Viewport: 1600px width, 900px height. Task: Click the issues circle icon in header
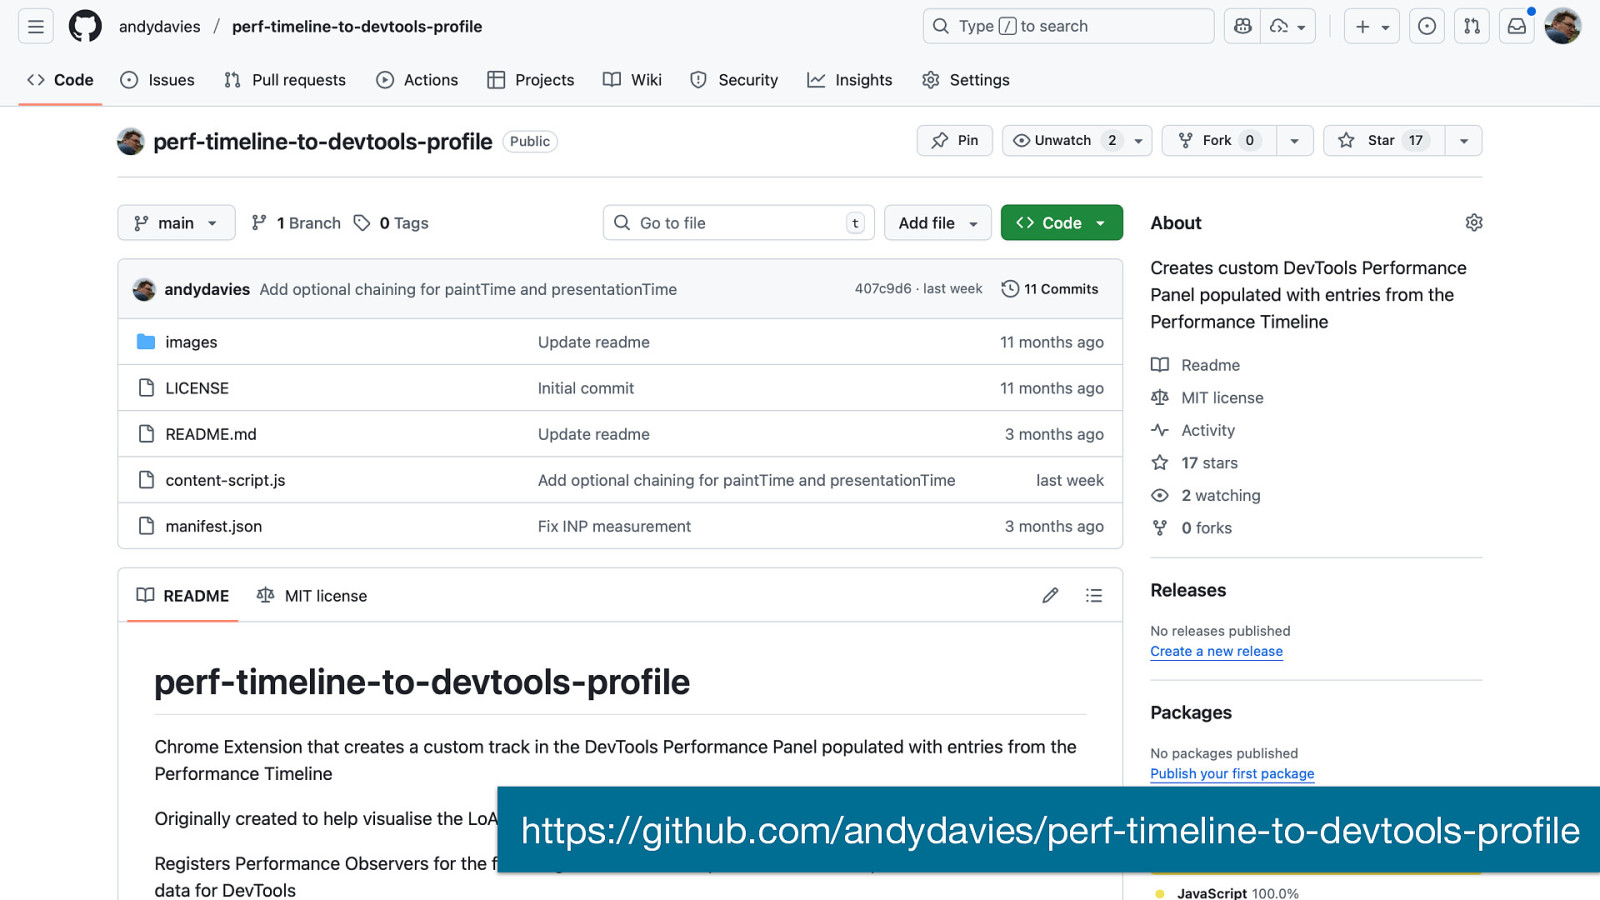tap(1427, 26)
